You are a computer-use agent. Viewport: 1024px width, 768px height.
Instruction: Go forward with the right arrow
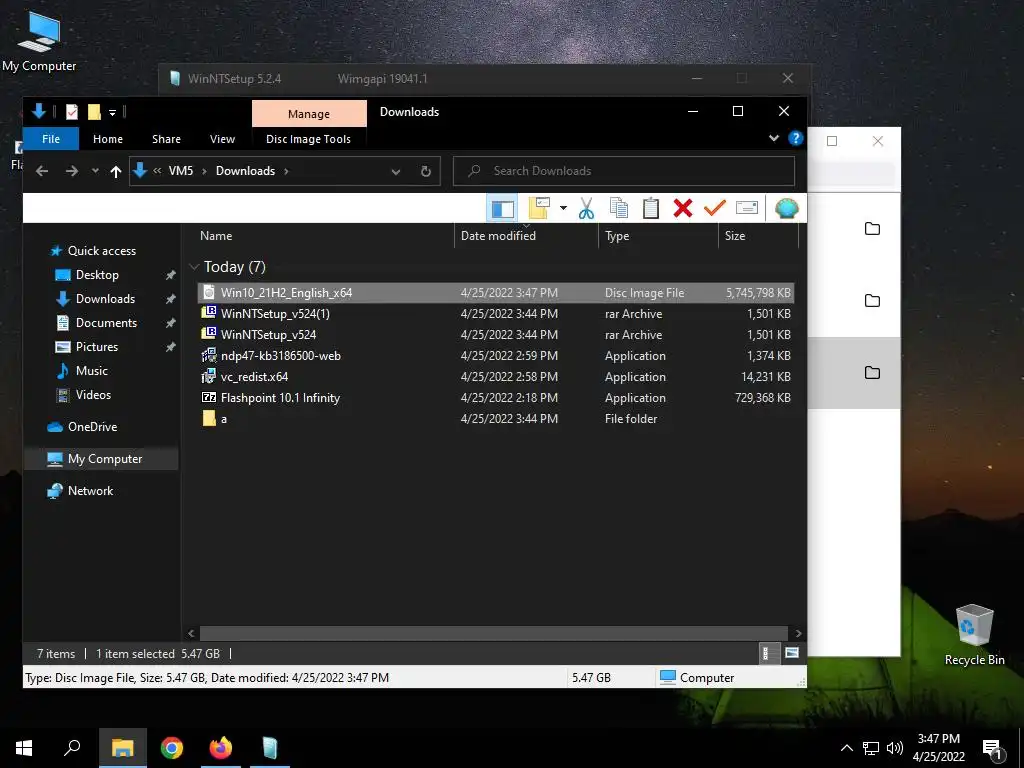point(72,171)
